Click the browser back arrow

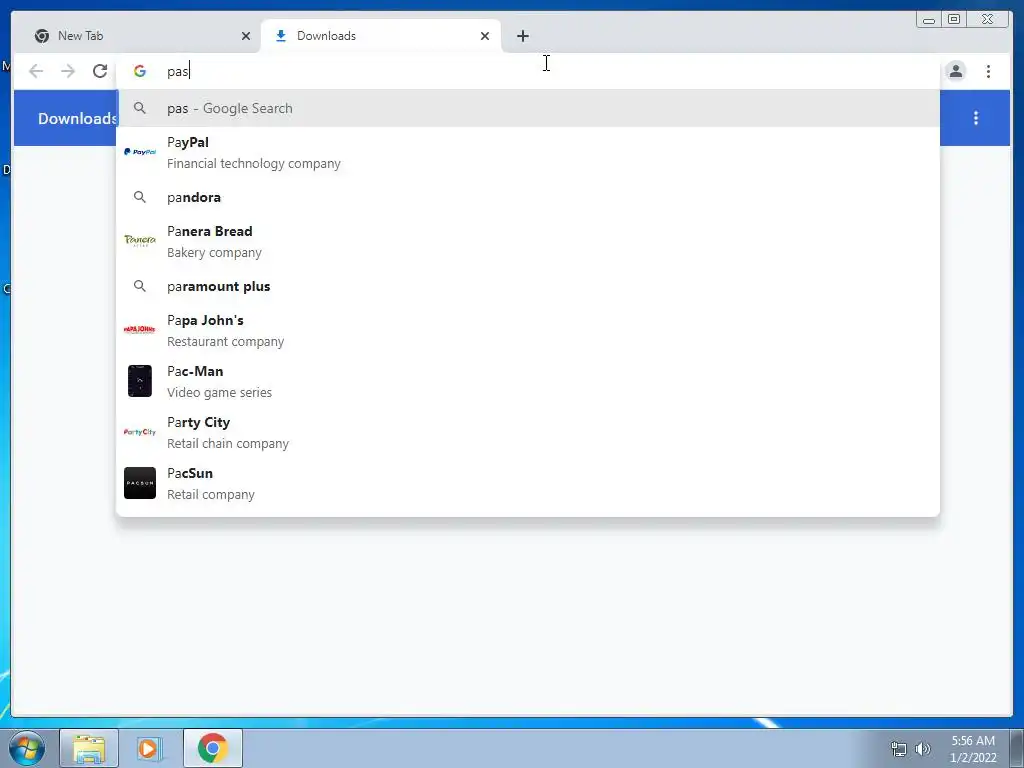(36, 71)
